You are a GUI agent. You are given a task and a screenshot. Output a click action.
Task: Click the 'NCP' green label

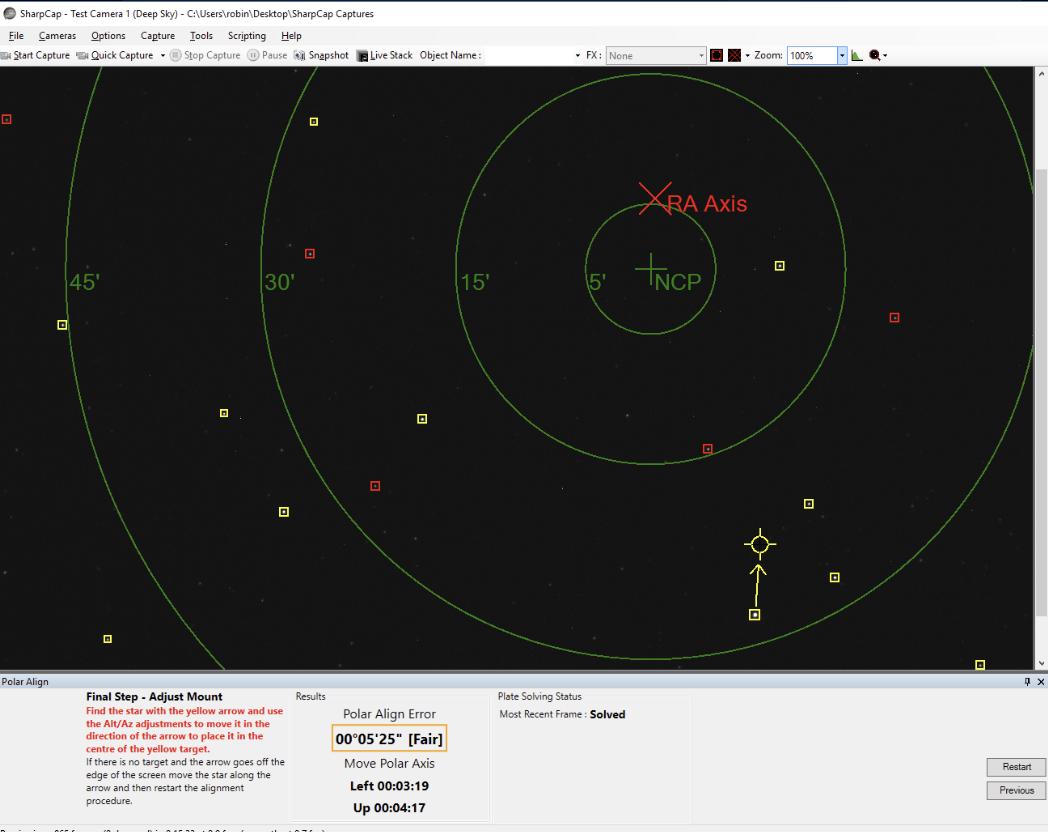pos(678,282)
